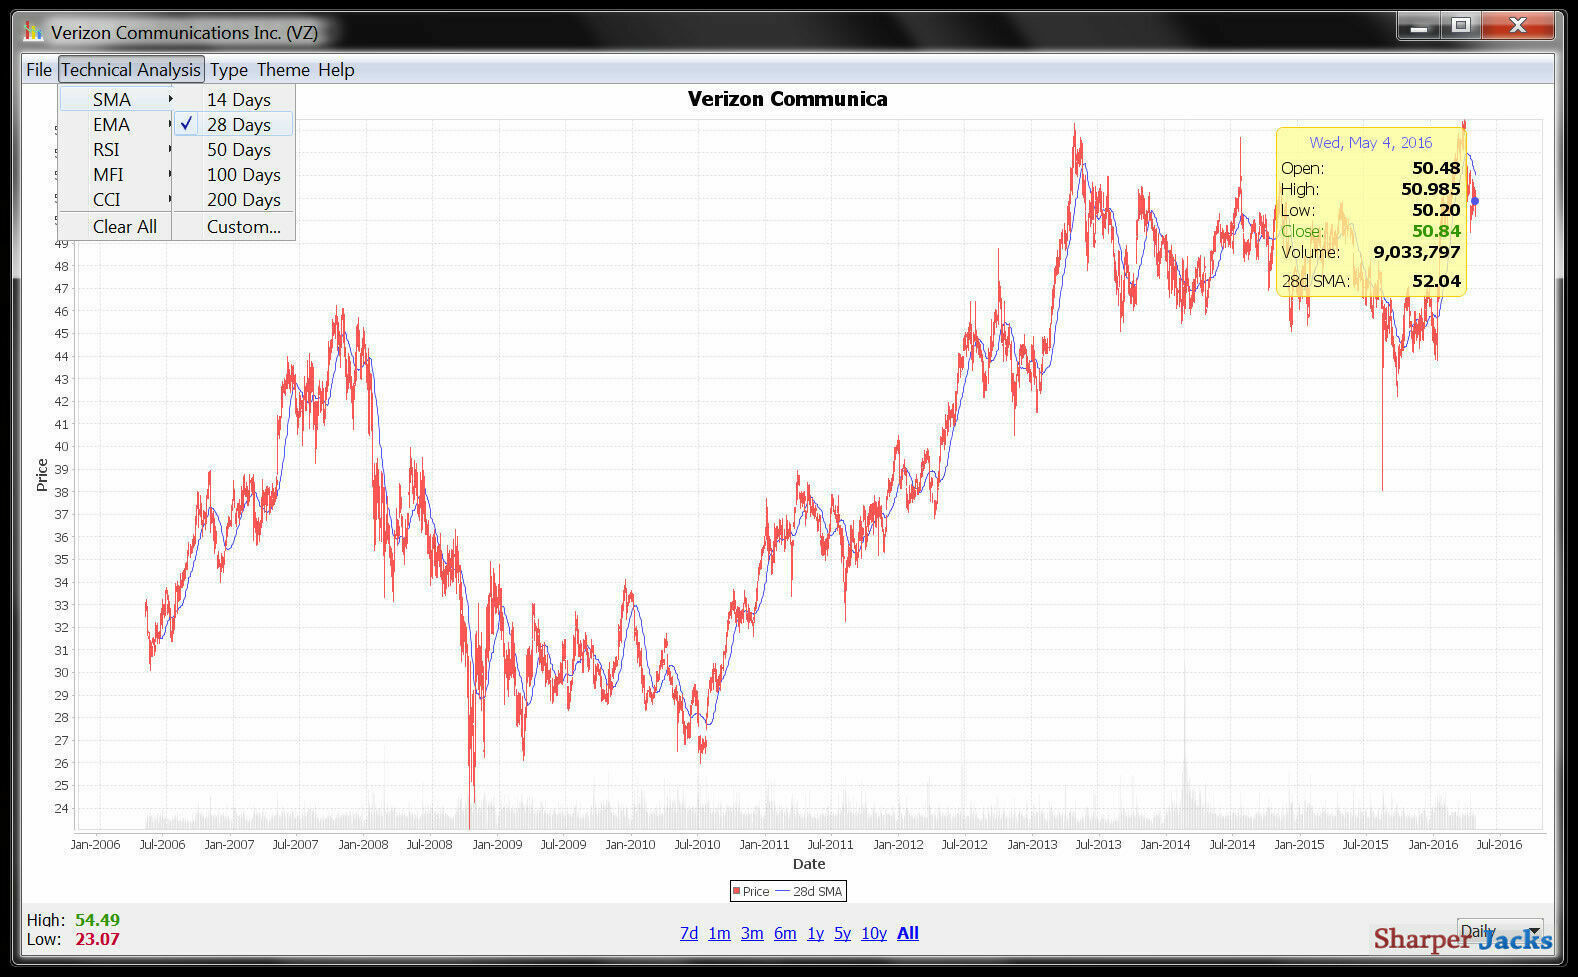Image resolution: width=1578 pixels, height=977 pixels.
Task: Close the Verizon chart window
Action: 1518,26
